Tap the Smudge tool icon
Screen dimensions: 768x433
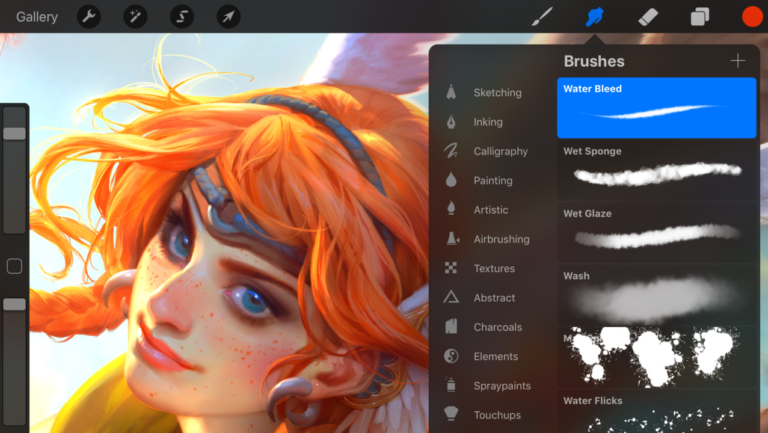click(595, 16)
